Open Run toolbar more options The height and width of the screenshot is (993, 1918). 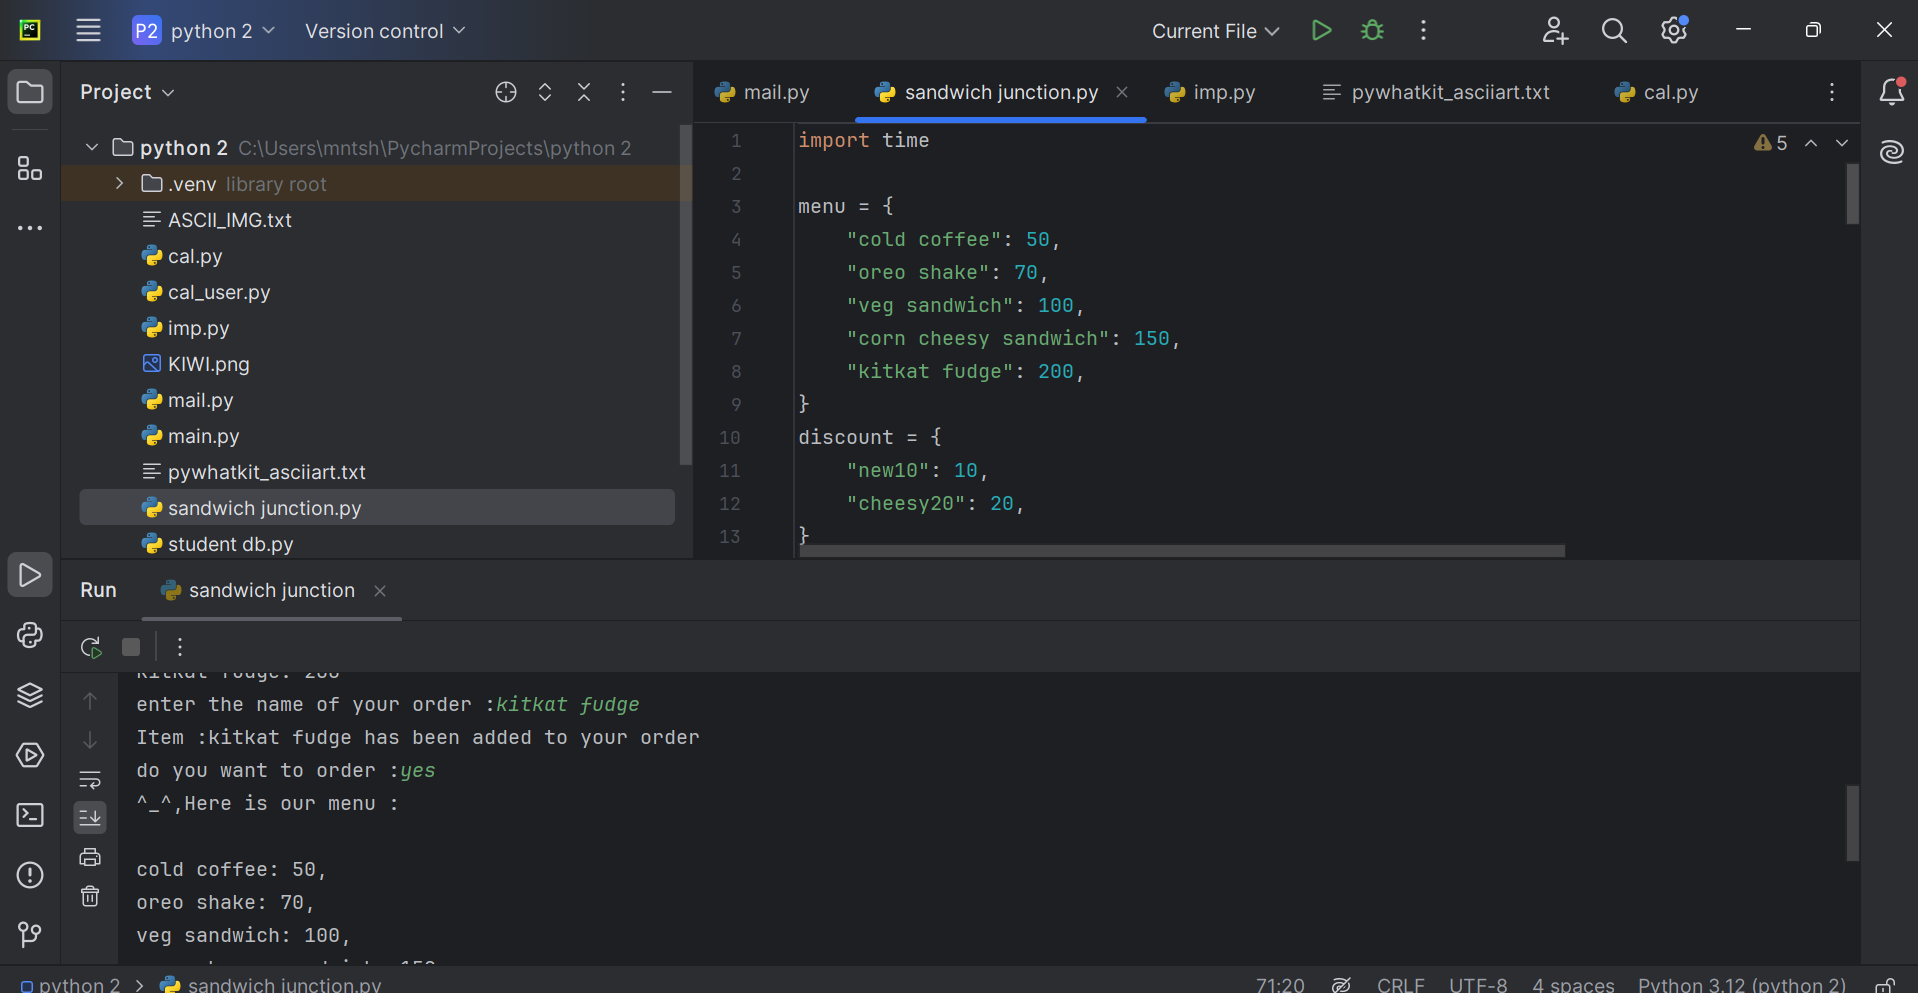[180, 647]
